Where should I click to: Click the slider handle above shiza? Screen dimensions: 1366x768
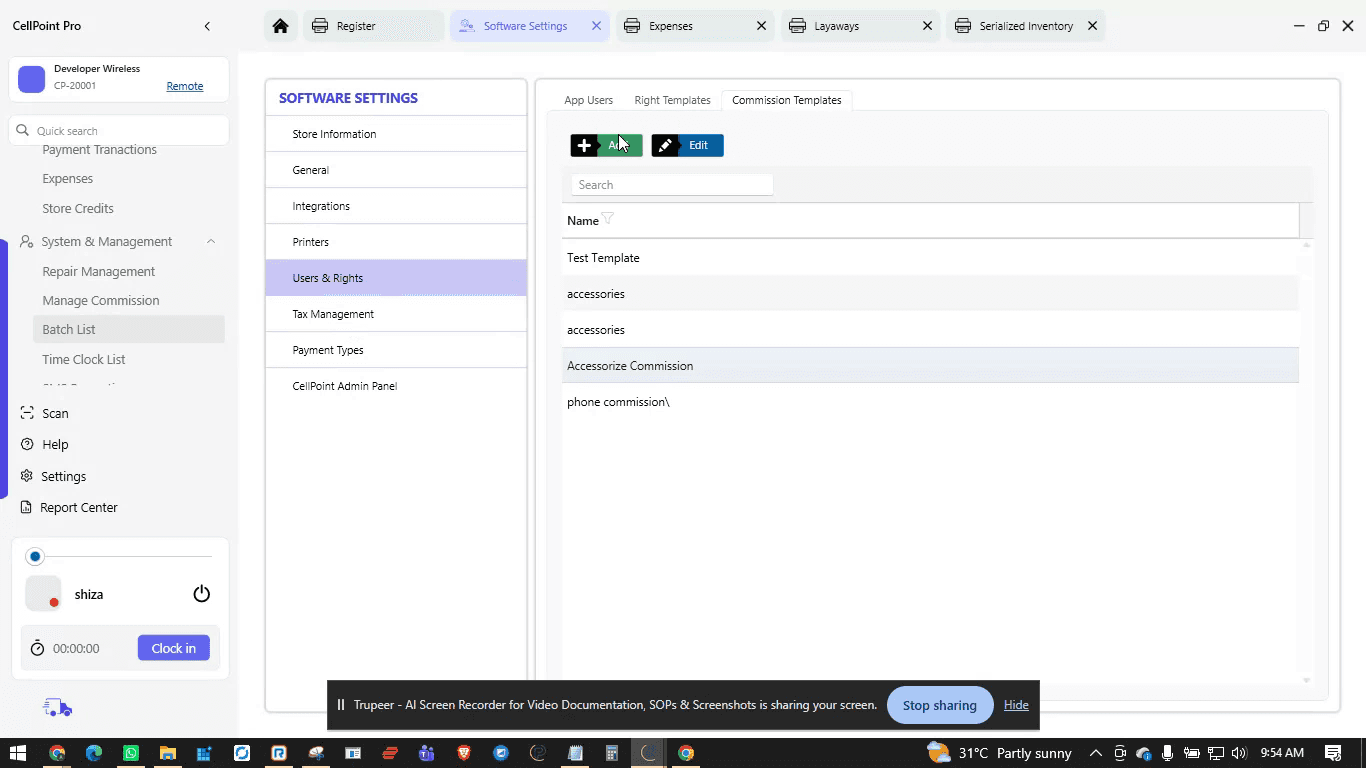tap(35, 556)
